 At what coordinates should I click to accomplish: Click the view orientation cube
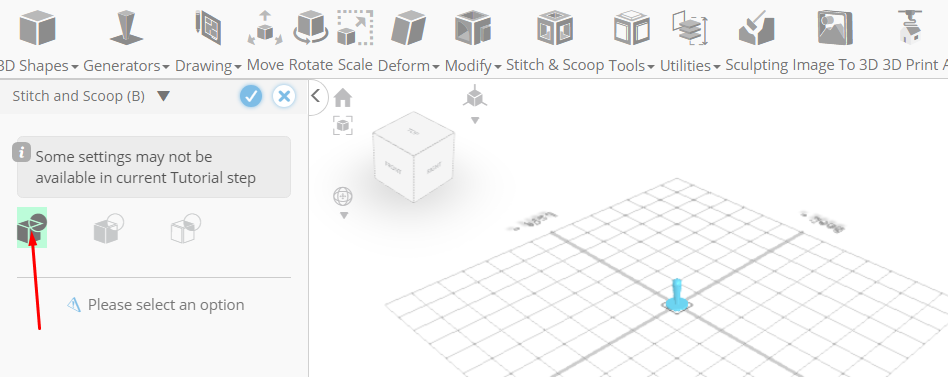click(414, 156)
